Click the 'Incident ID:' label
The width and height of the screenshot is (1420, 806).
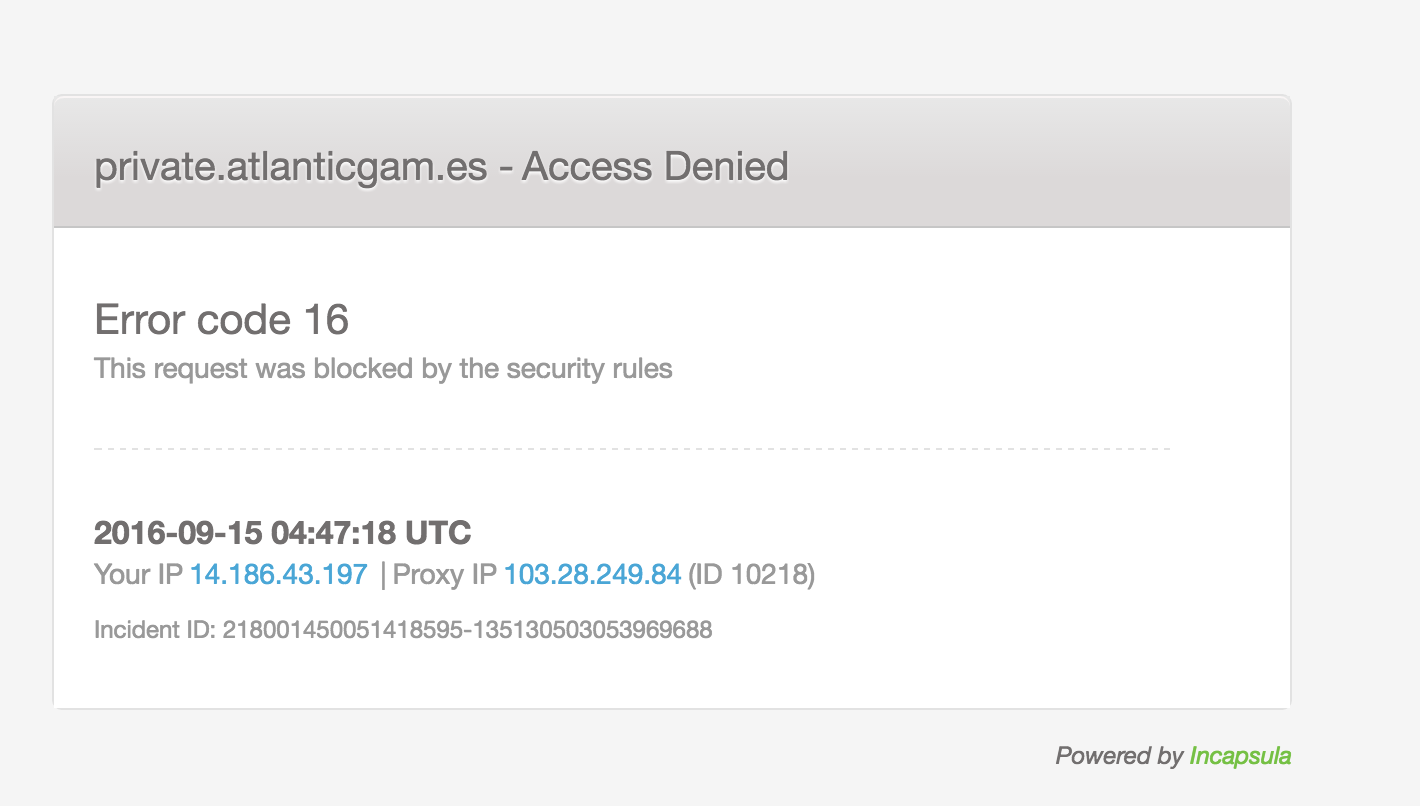click(155, 630)
